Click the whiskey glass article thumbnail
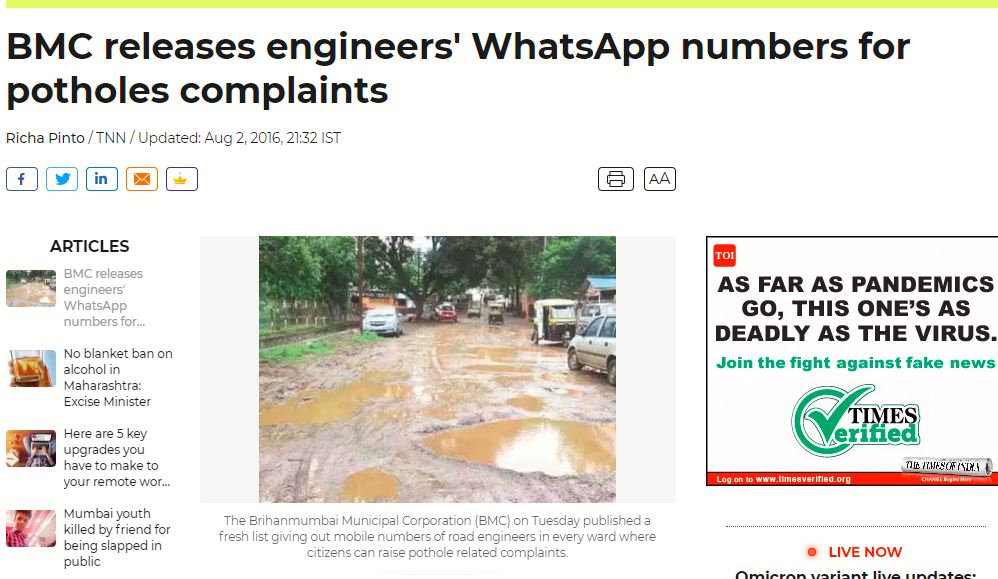The width and height of the screenshot is (998, 579). (31, 368)
